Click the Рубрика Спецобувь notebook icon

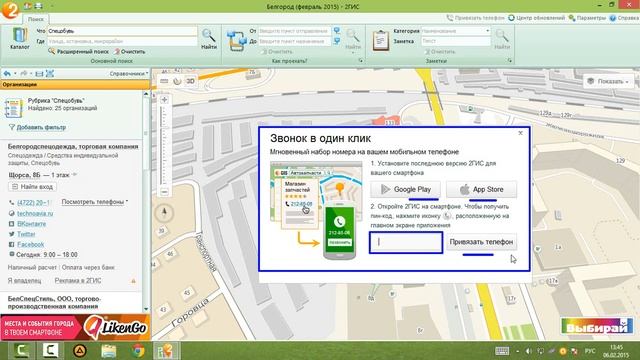(13, 108)
